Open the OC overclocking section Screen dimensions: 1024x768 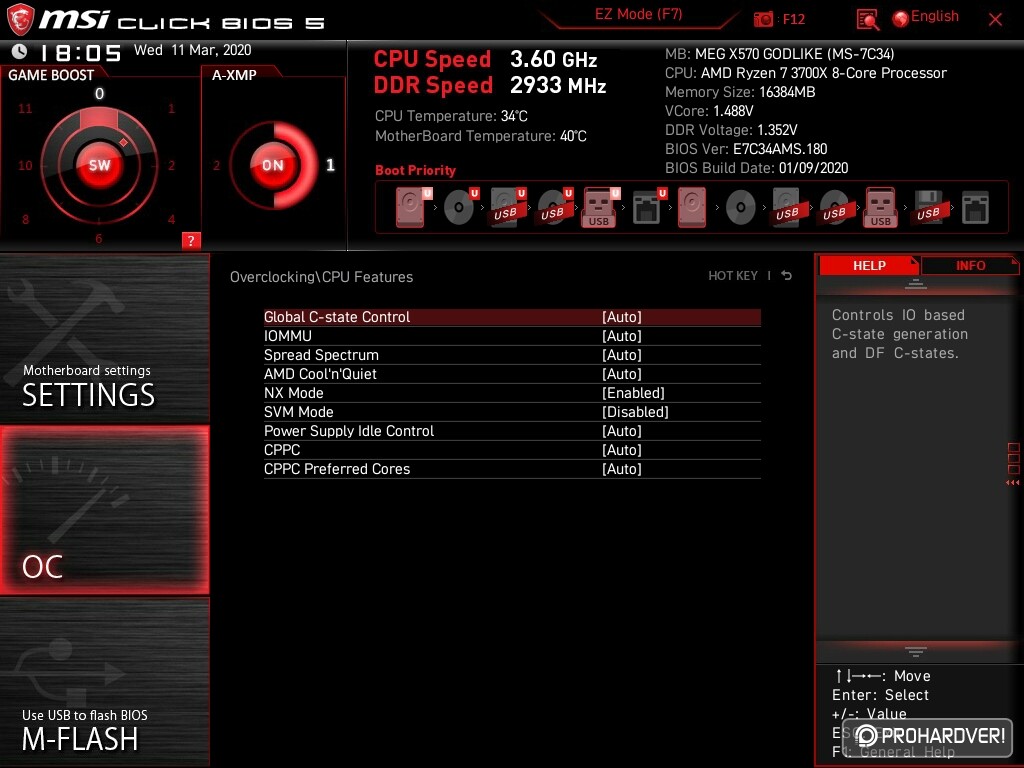click(104, 510)
